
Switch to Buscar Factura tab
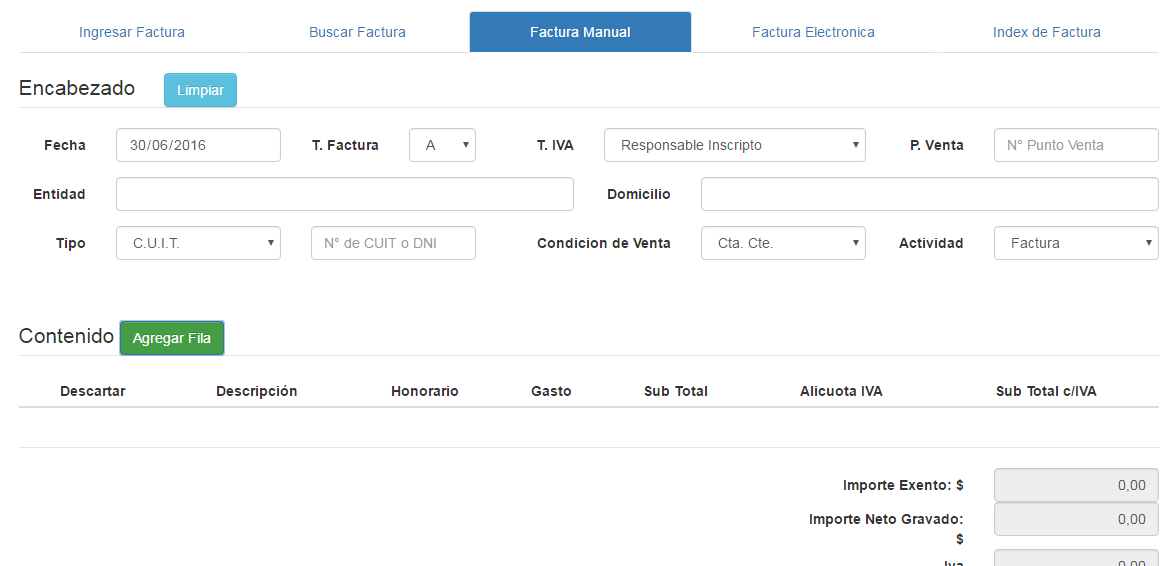(x=357, y=32)
